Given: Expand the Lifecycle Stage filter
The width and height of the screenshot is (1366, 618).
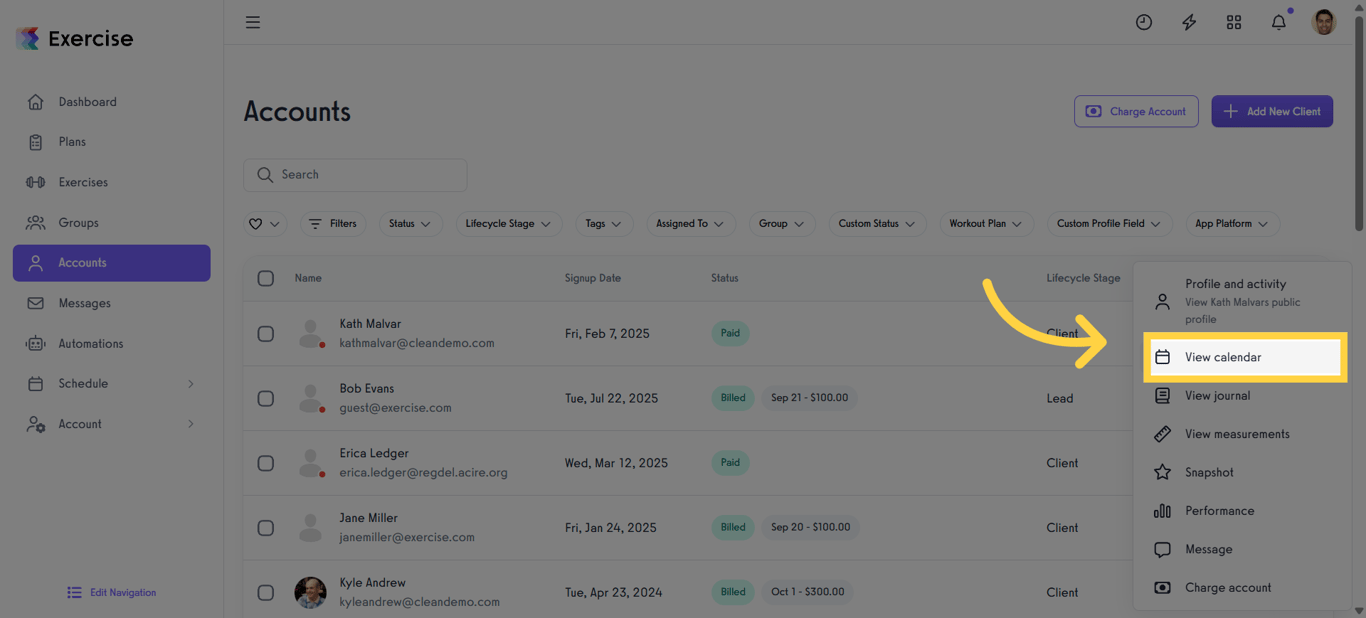Looking at the screenshot, I should point(508,223).
